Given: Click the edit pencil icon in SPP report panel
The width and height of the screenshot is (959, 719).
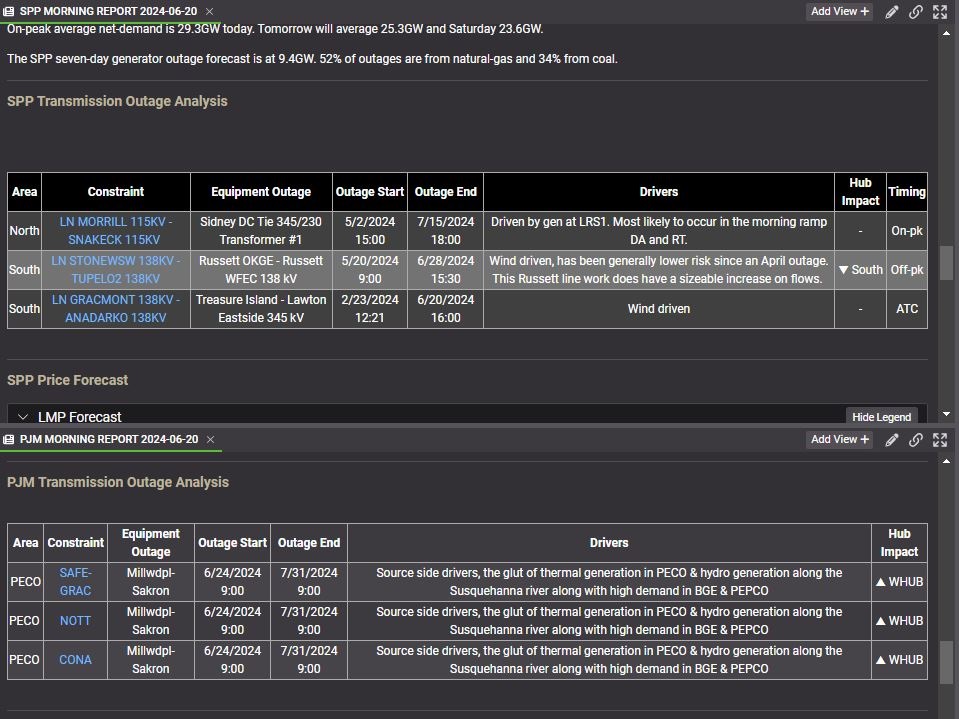Looking at the screenshot, I should pyautogui.click(x=892, y=12).
